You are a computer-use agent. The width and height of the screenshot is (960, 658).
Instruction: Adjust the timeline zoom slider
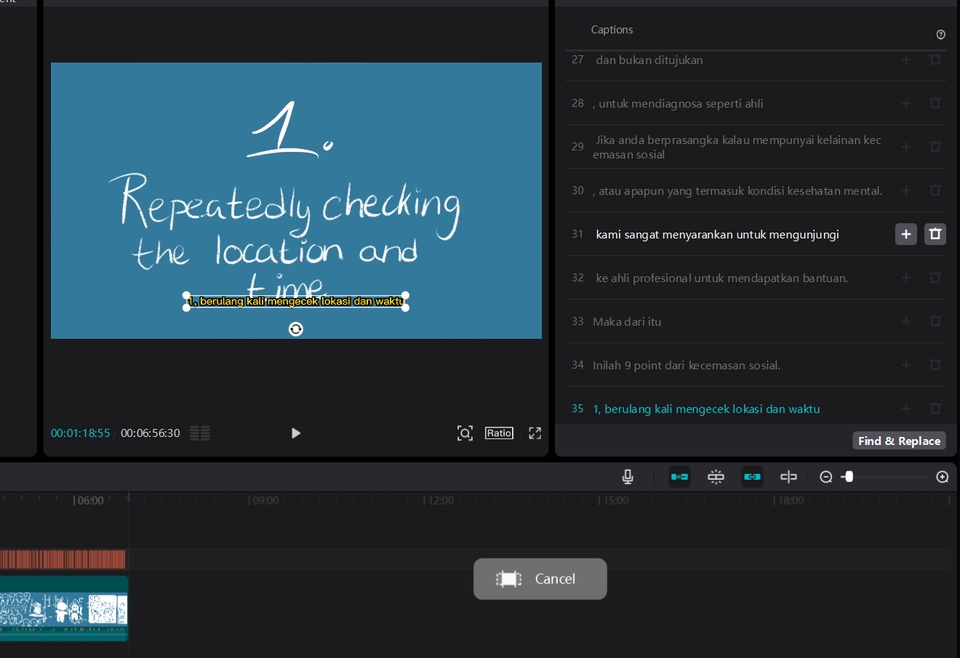pos(849,477)
